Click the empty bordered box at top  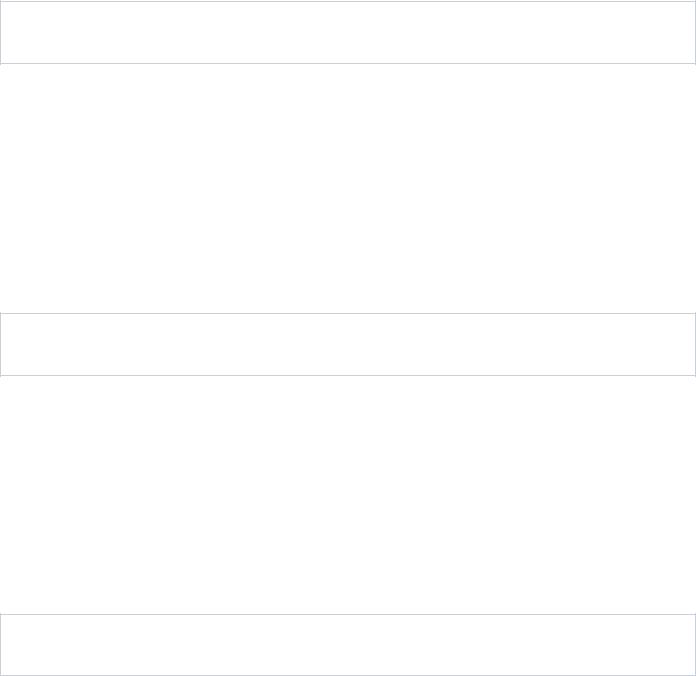[x=348, y=32]
